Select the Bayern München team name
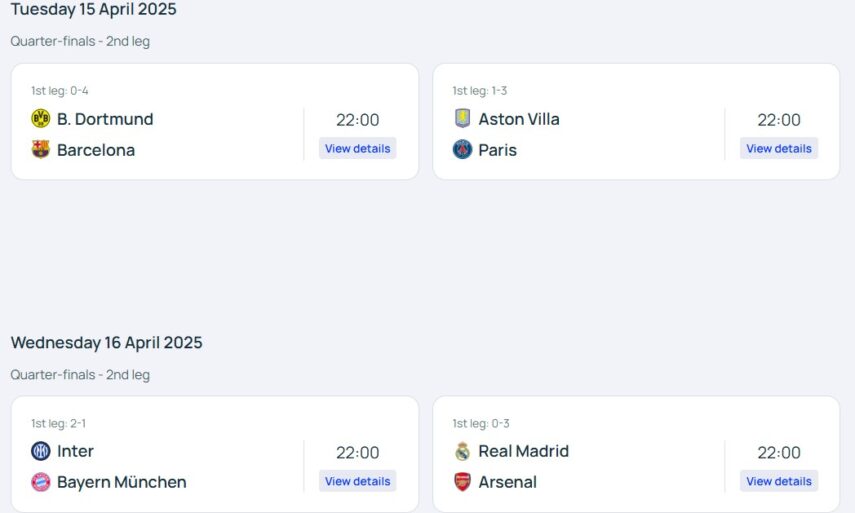The image size is (855, 513). point(122,482)
